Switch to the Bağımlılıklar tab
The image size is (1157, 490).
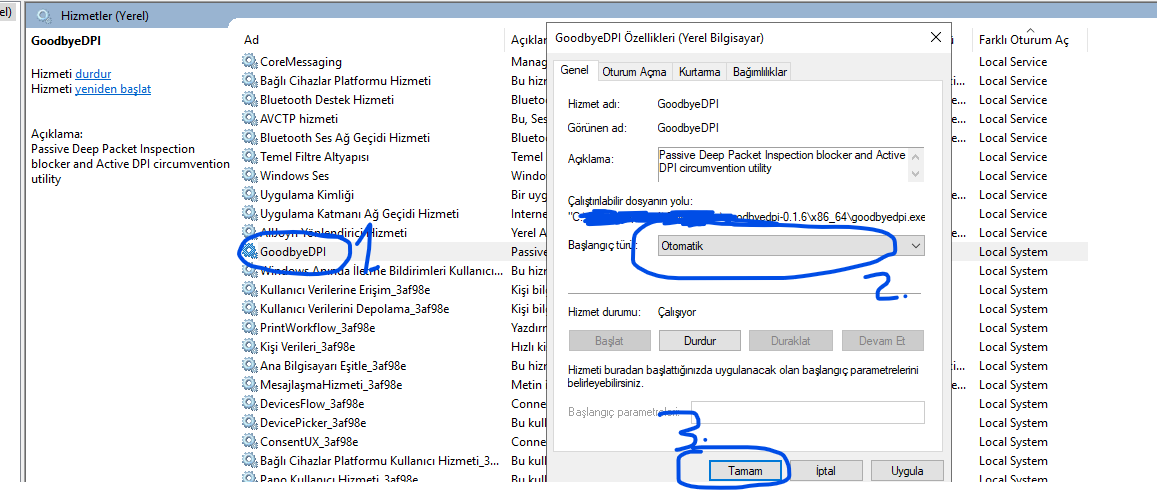tap(759, 72)
